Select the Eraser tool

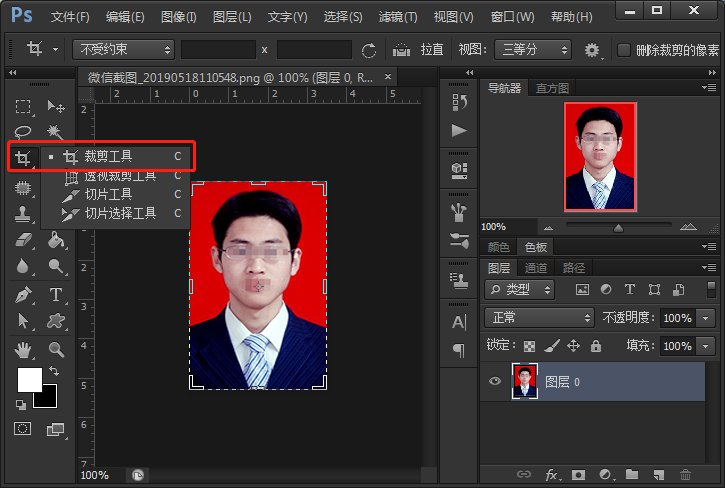23,240
